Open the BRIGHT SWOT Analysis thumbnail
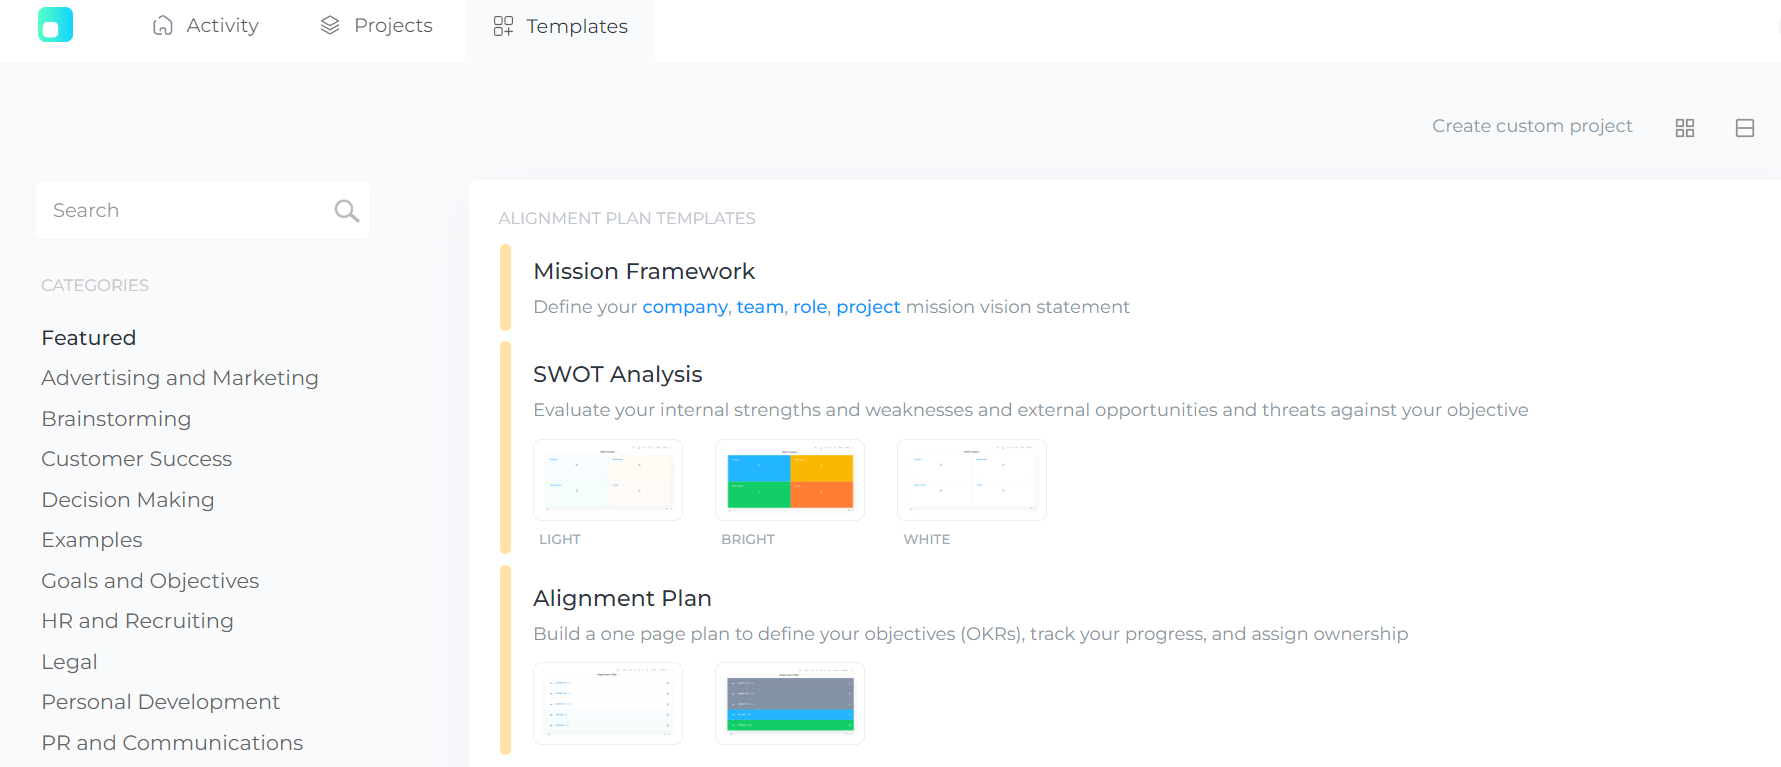This screenshot has height=767, width=1781. click(x=789, y=479)
